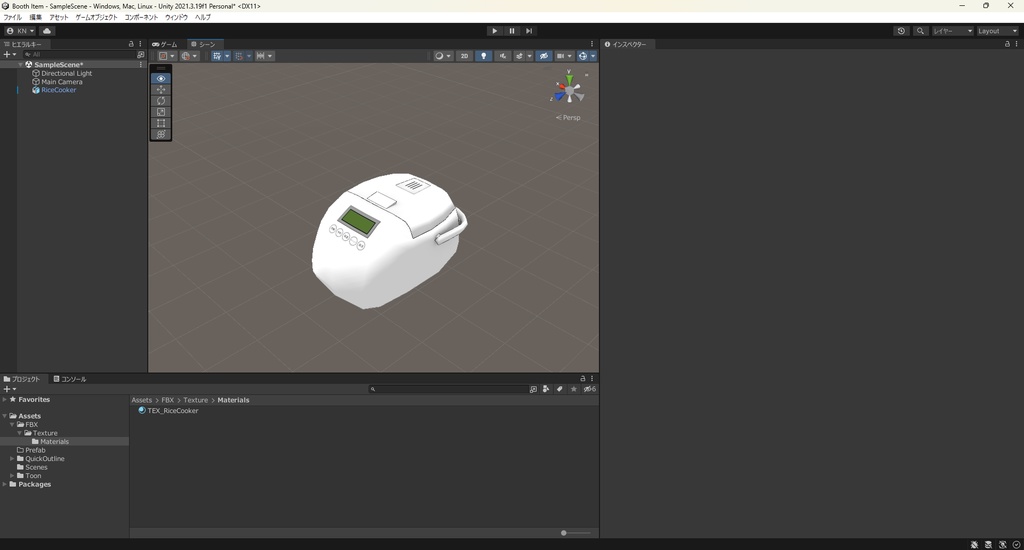Open the レイヤー (Layers) dropdown
The height and width of the screenshot is (550, 1024).
tap(953, 31)
